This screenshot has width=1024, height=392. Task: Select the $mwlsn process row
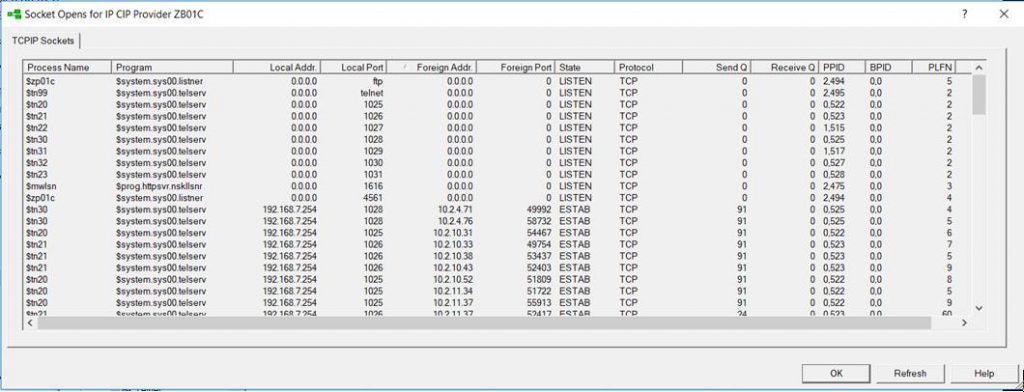pyautogui.click(x=496, y=186)
